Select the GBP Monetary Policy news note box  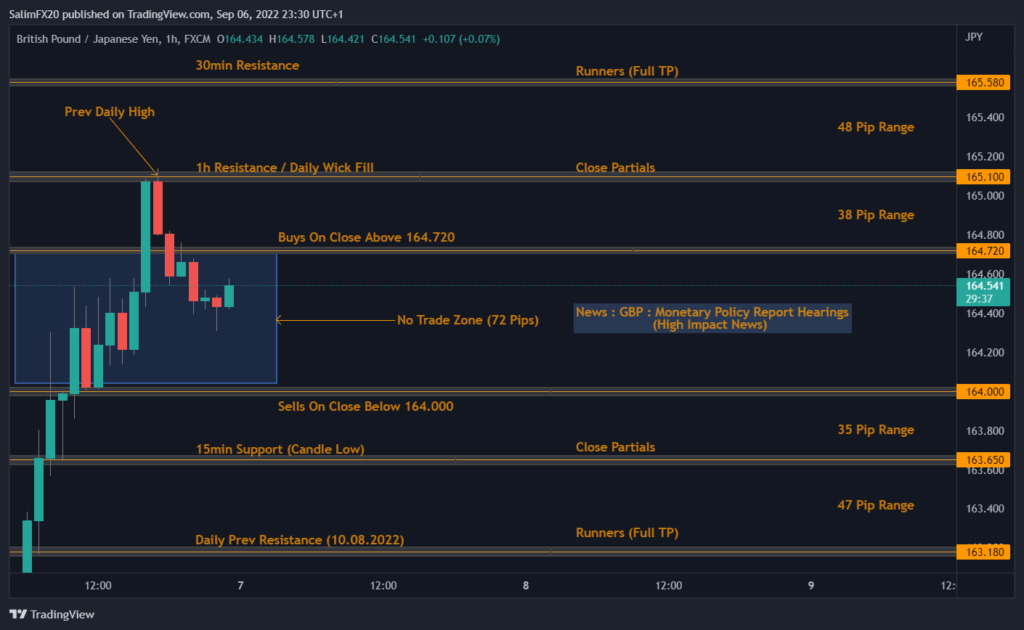712,318
